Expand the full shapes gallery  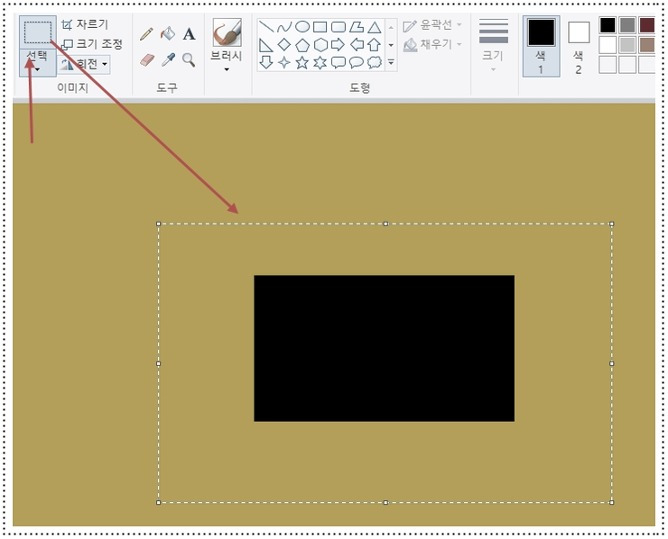point(391,63)
